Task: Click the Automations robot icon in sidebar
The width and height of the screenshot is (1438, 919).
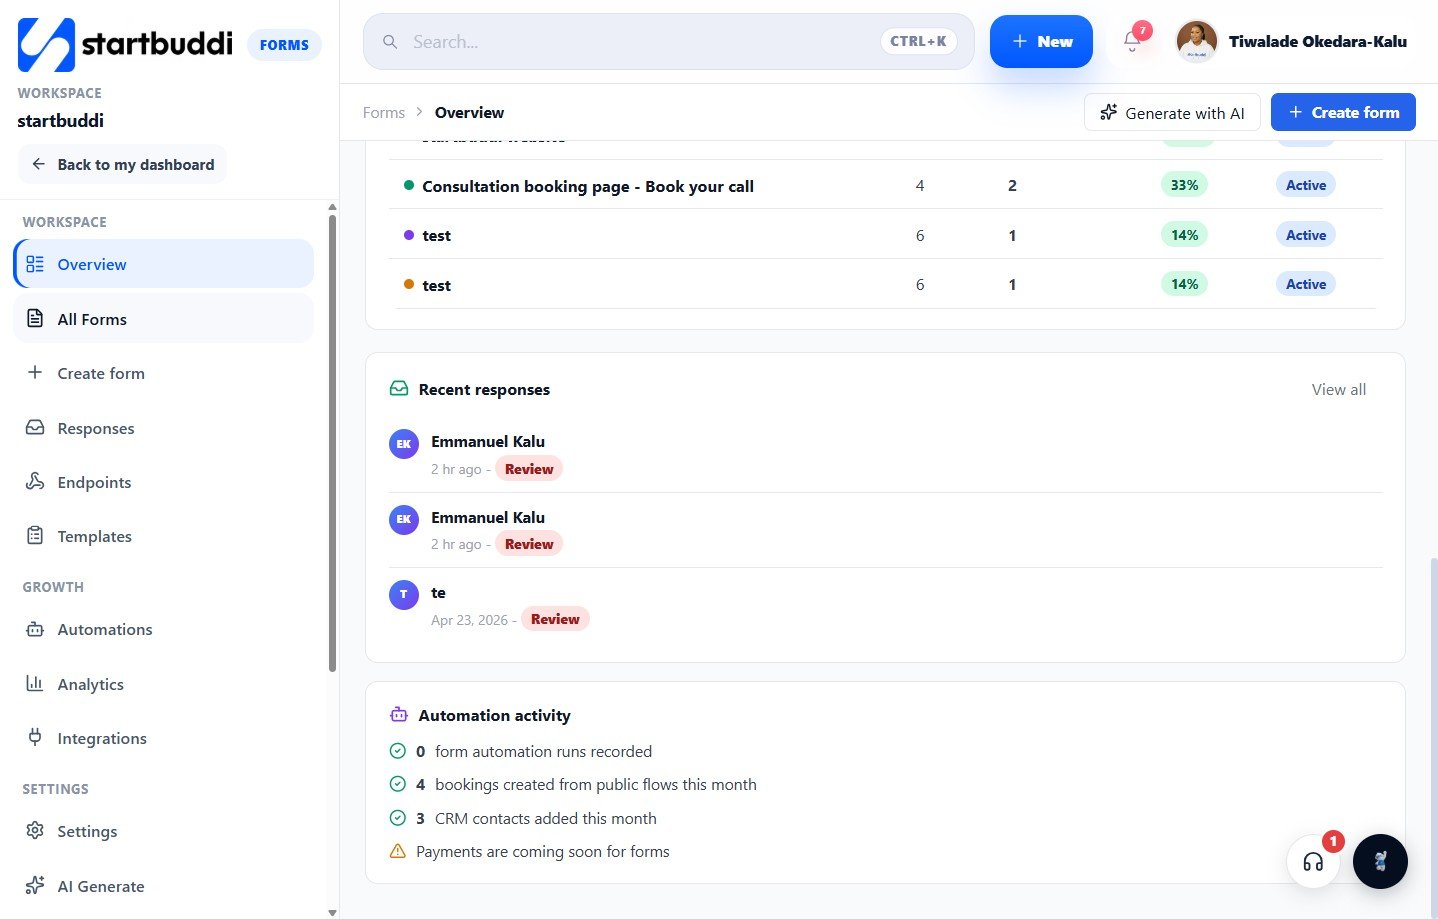Action: (x=35, y=629)
